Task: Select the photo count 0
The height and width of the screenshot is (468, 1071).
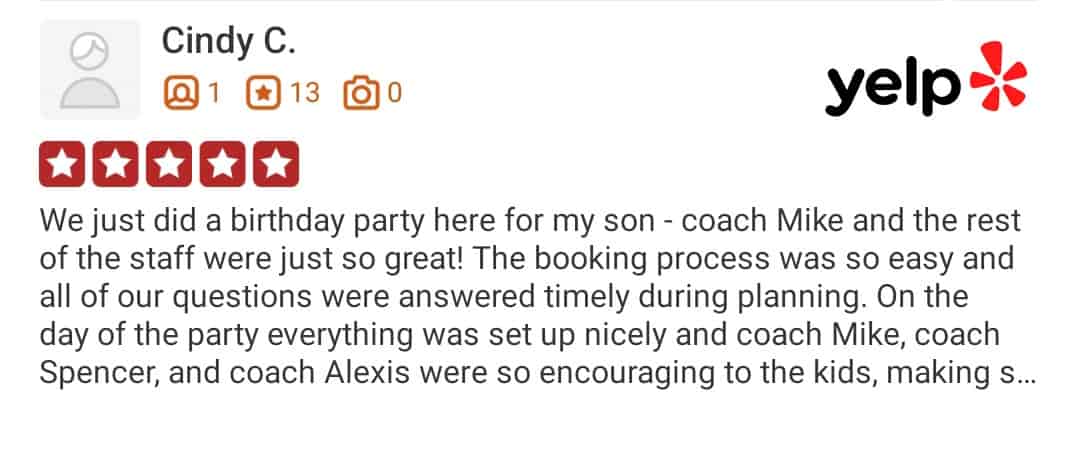Action: 394,93
